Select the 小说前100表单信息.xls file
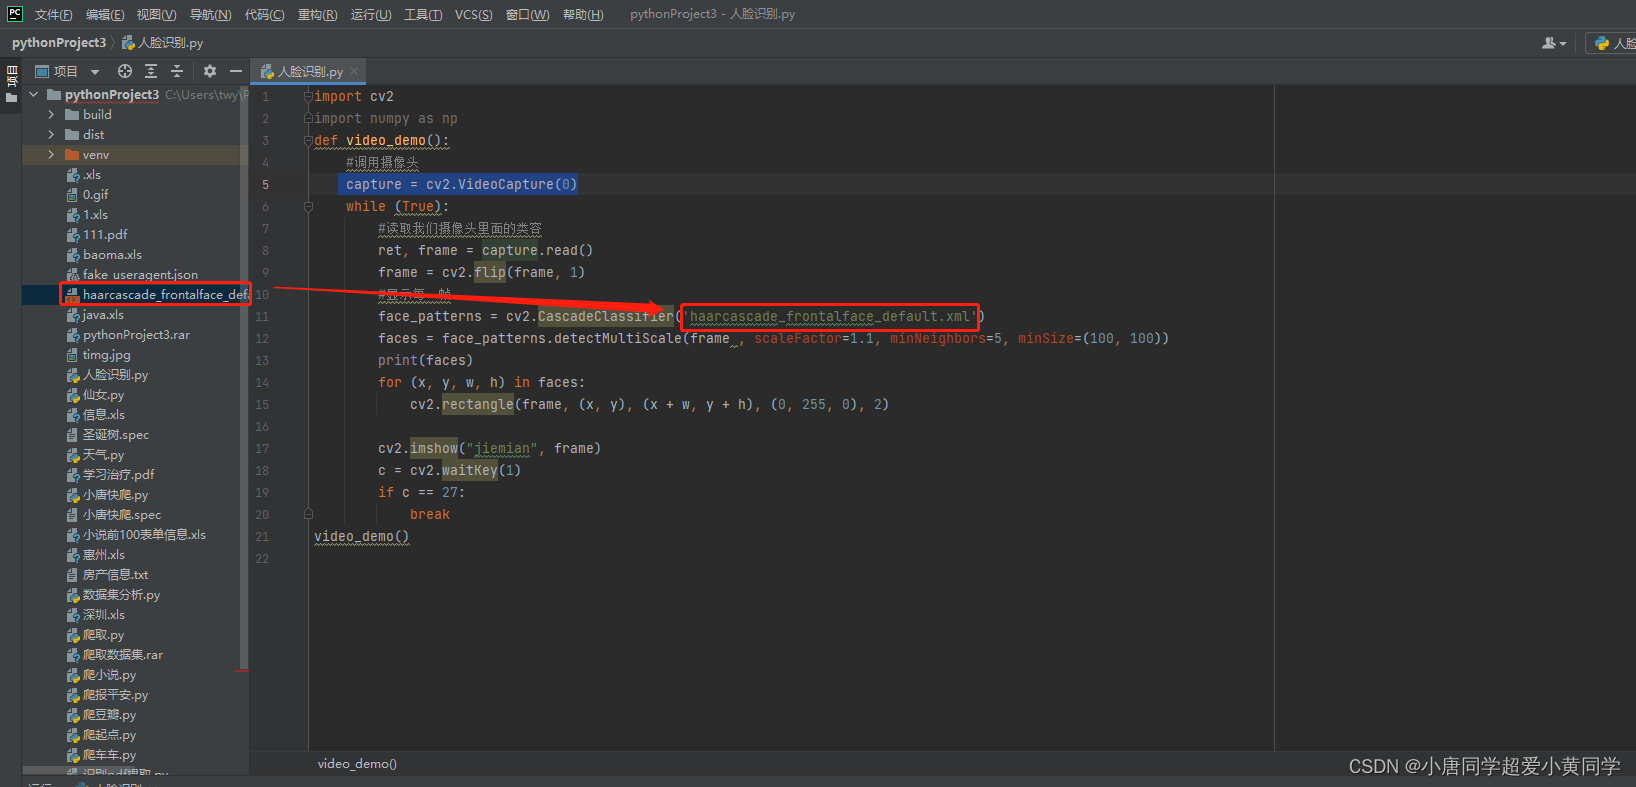 click(x=135, y=535)
